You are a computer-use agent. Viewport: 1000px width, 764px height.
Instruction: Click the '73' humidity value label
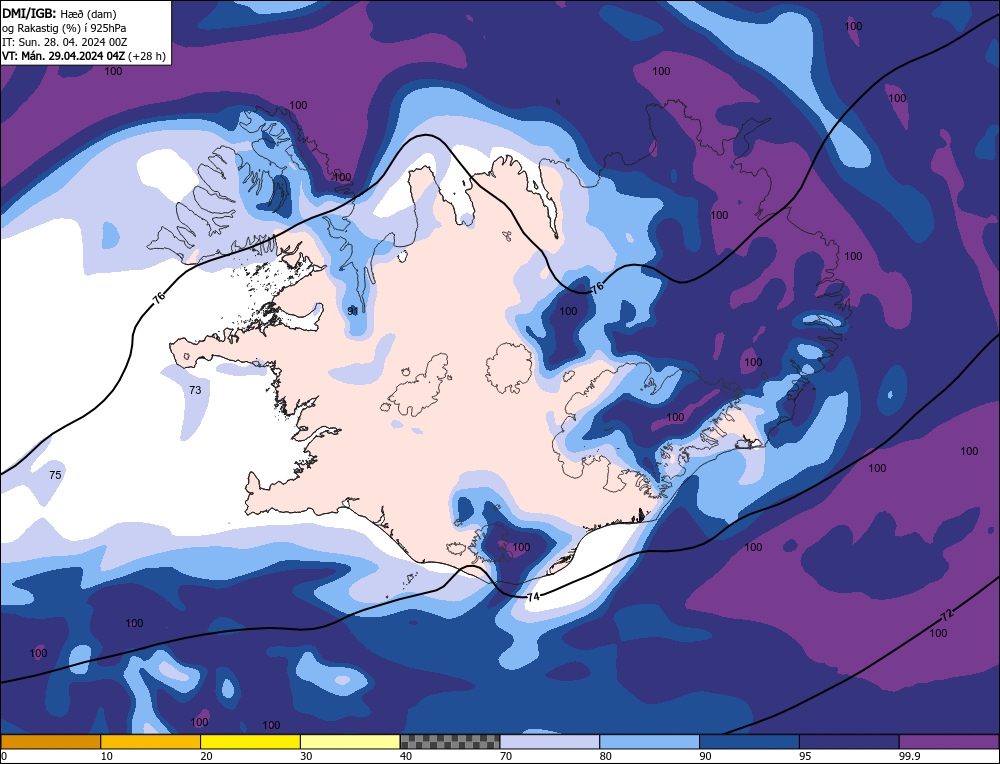point(195,390)
